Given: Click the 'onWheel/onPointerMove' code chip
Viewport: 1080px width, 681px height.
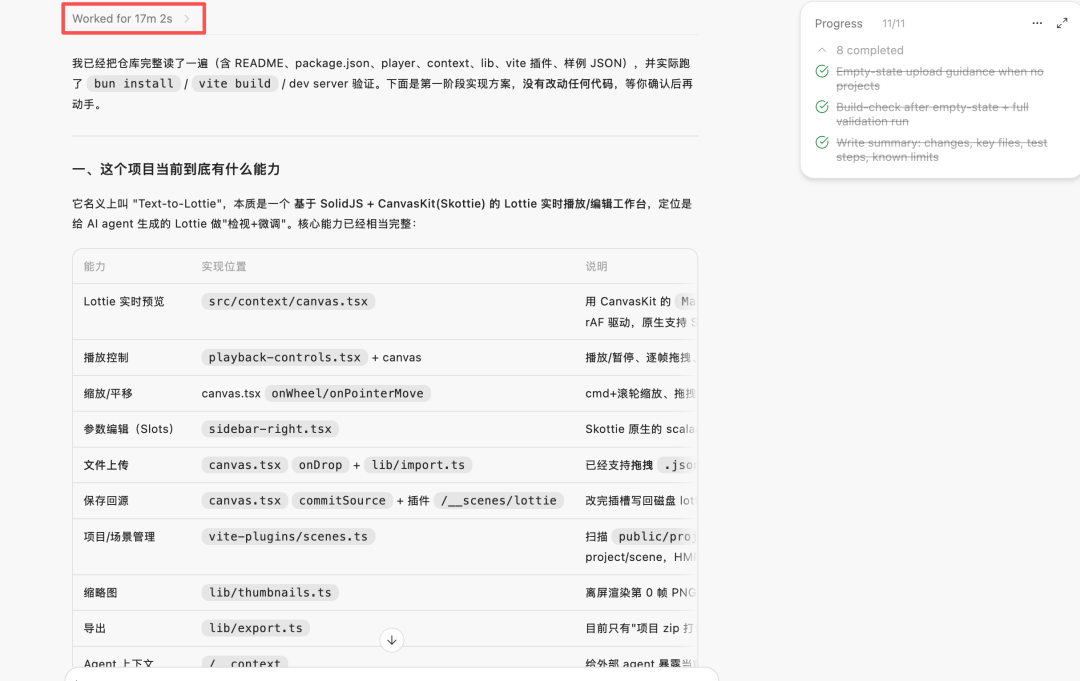Looking at the screenshot, I should (347, 393).
